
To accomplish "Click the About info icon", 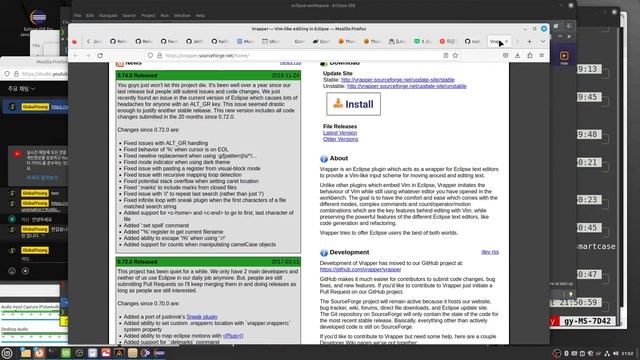I will pyautogui.click(x=324, y=158).
